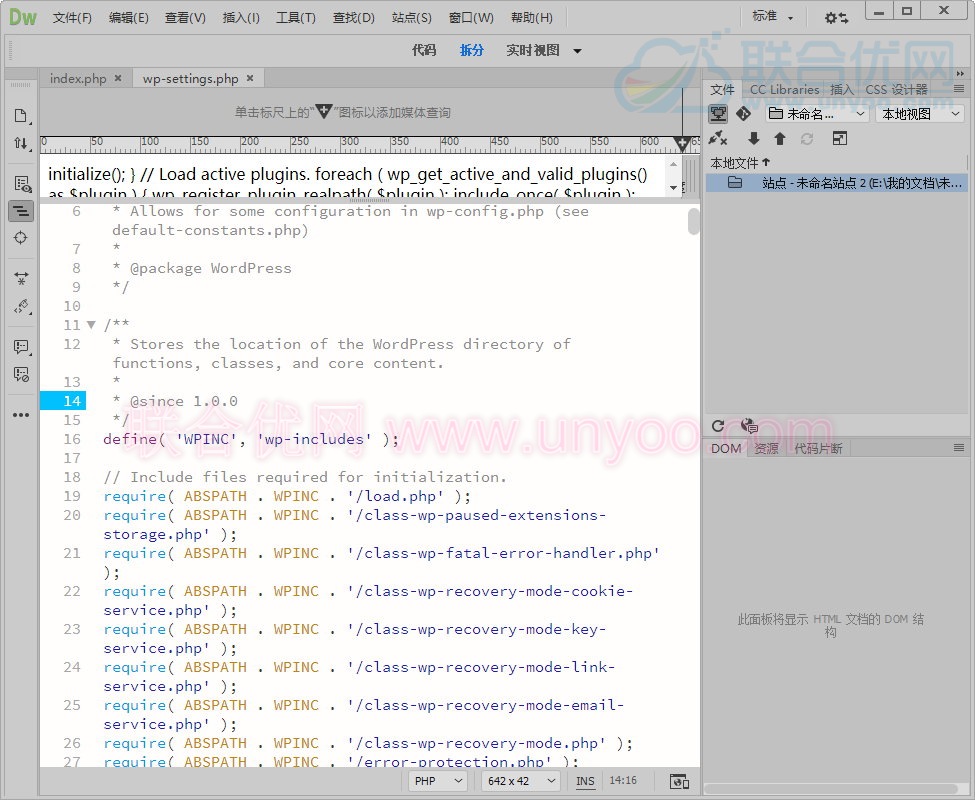Click the apply comment speech icon
The image size is (975, 800).
21,347
